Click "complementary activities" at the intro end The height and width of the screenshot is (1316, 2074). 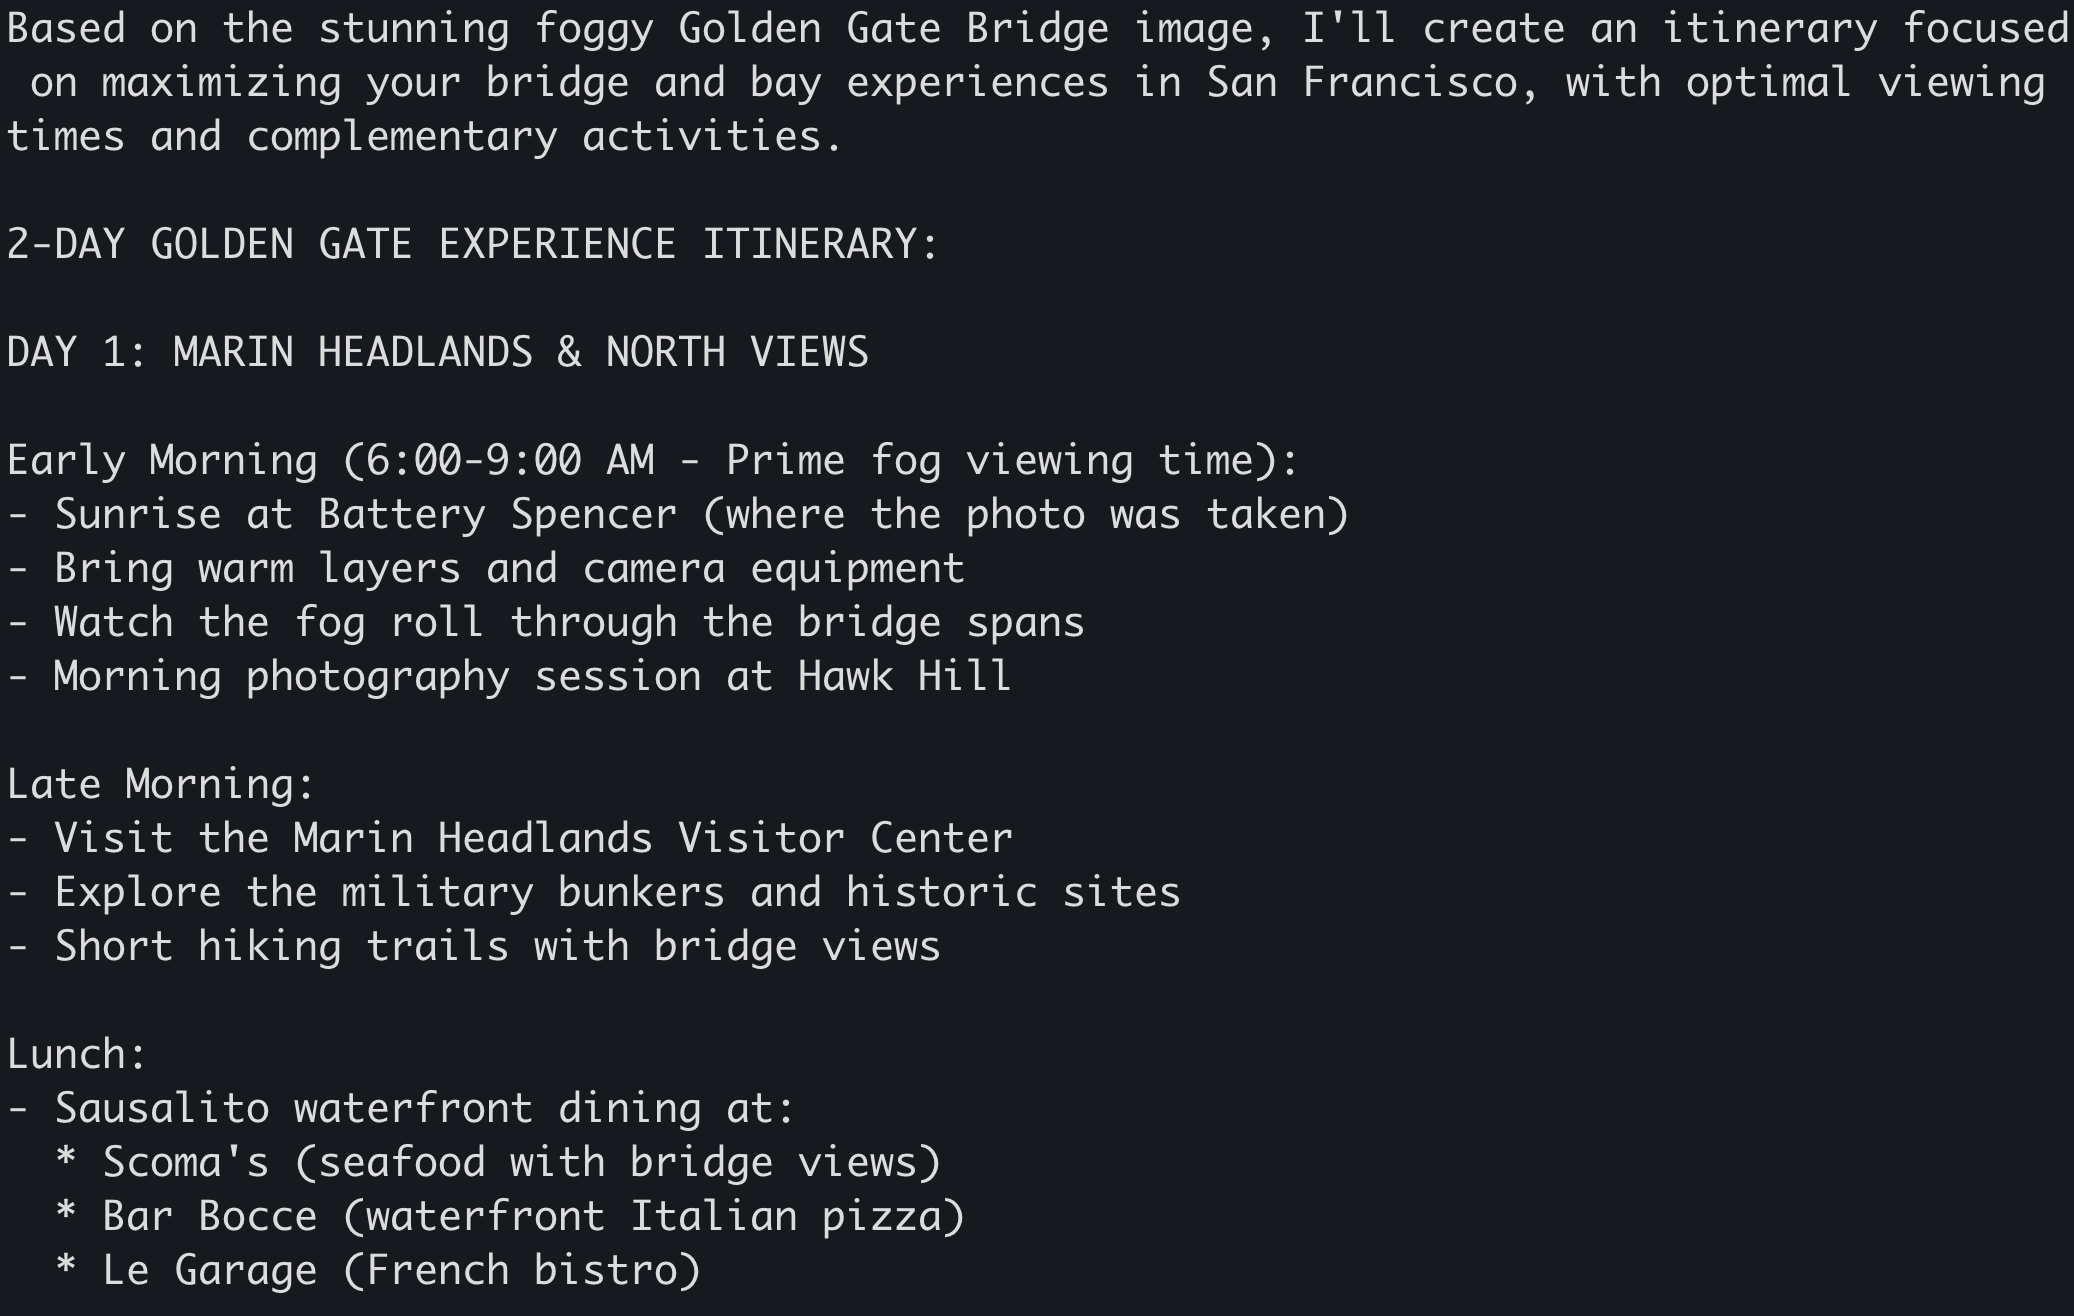click(x=544, y=137)
